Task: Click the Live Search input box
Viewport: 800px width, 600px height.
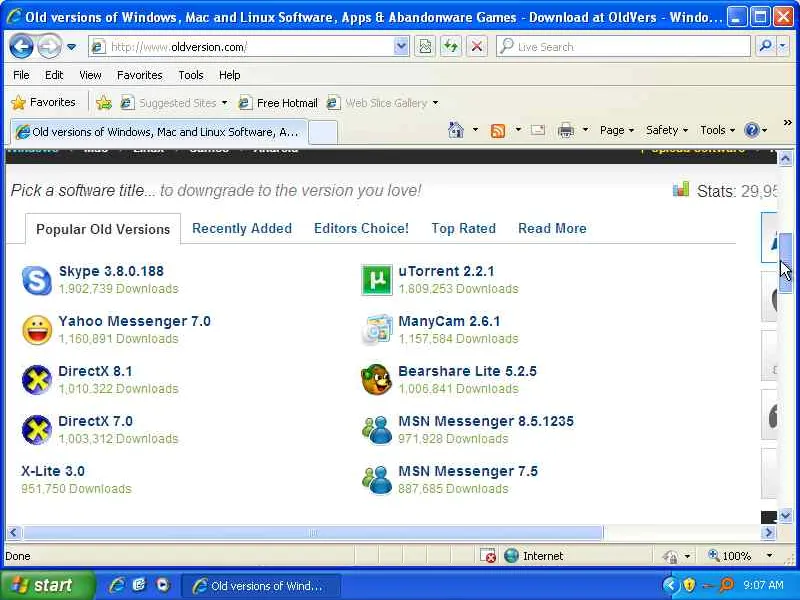Action: coord(623,47)
